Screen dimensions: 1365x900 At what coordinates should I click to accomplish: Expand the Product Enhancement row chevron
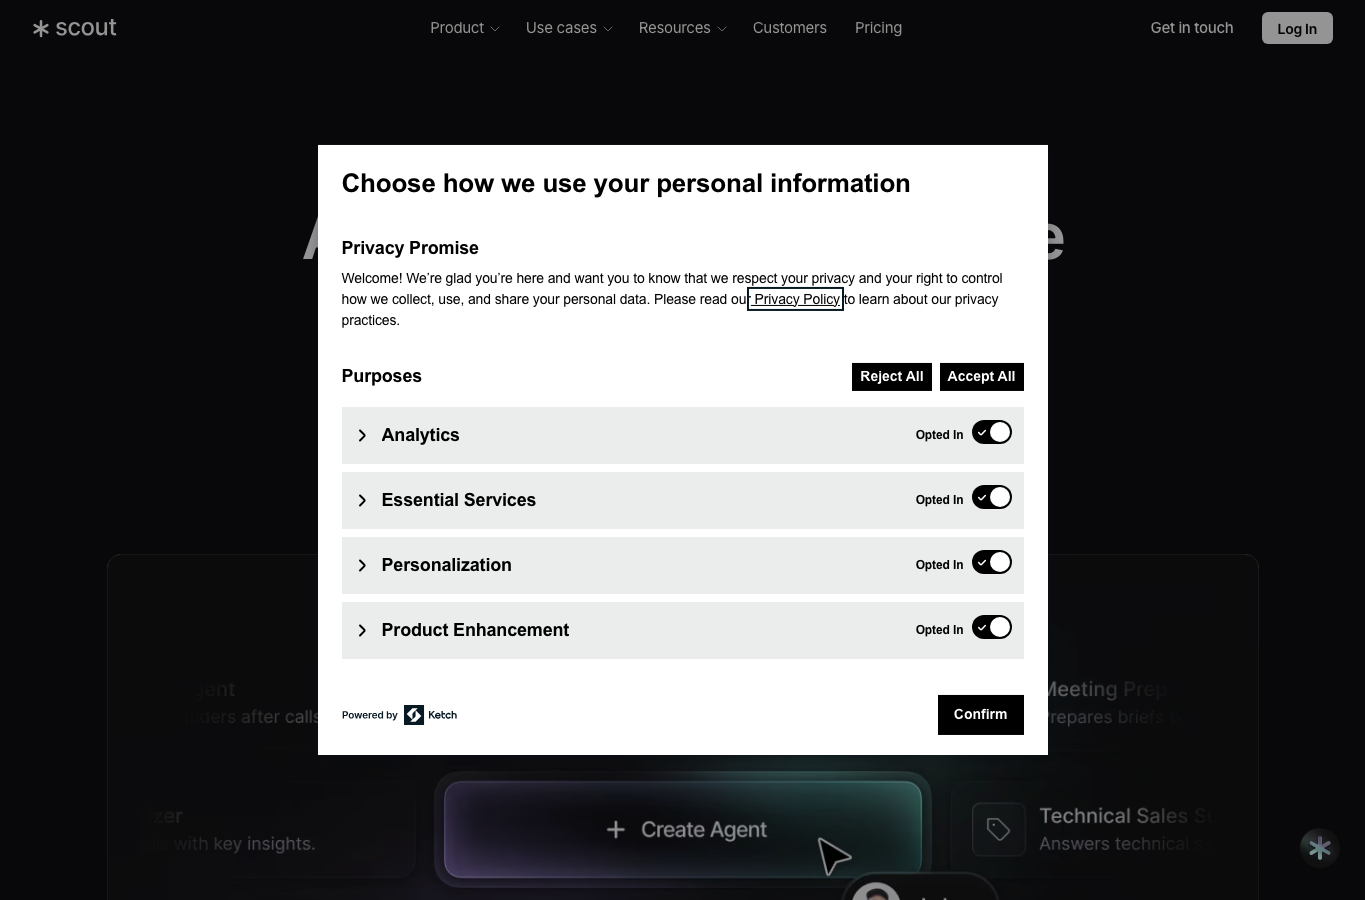point(362,630)
